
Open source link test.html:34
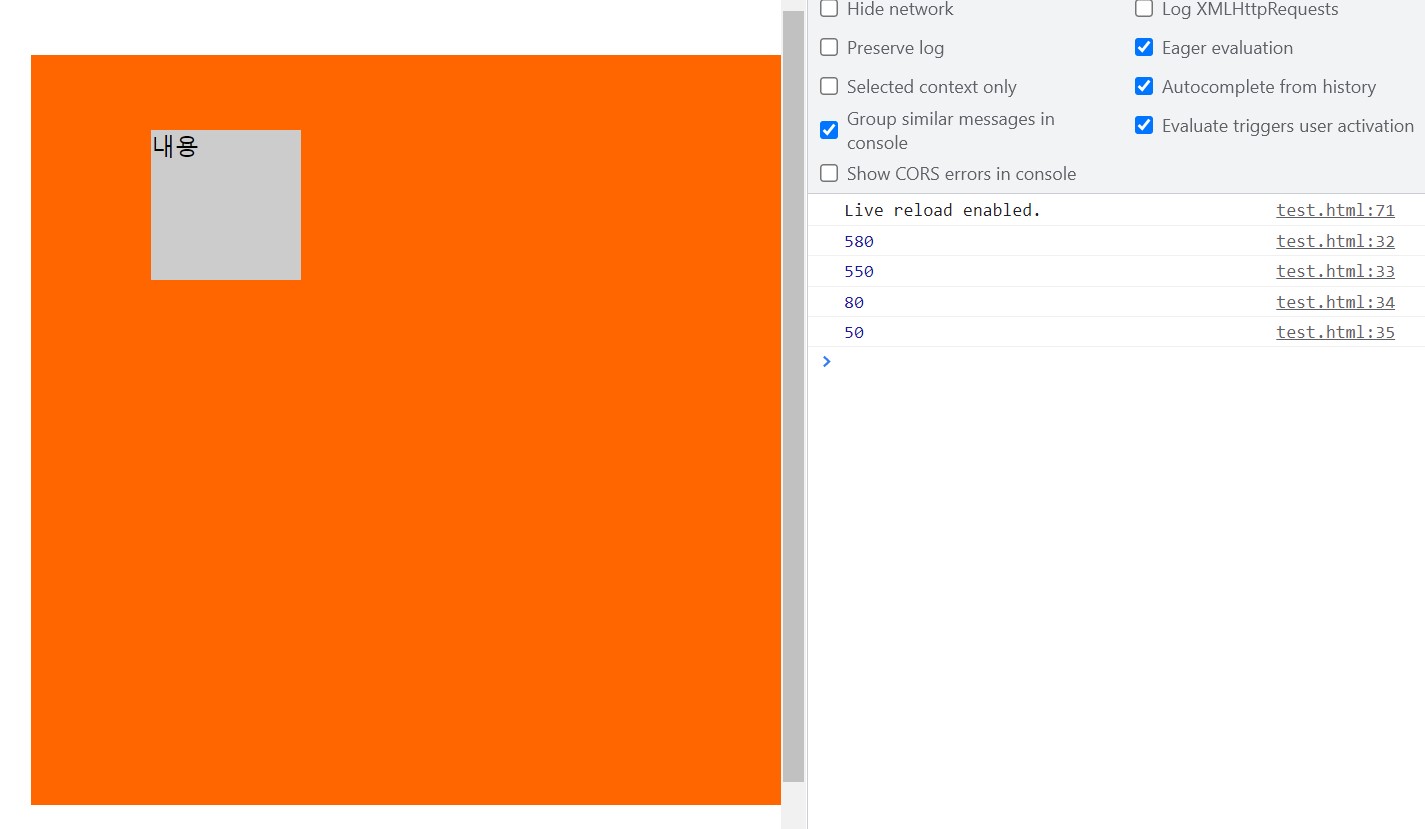tap(1335, 302)
